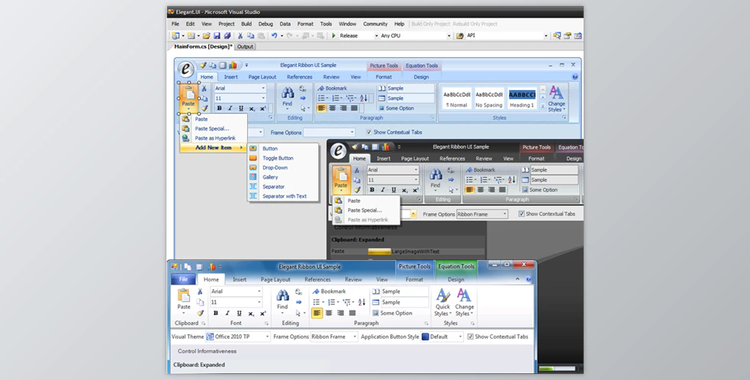Click the Cut scissors icon in Visual Studio toolbar
750x380 pixels.
click(241, 36)
